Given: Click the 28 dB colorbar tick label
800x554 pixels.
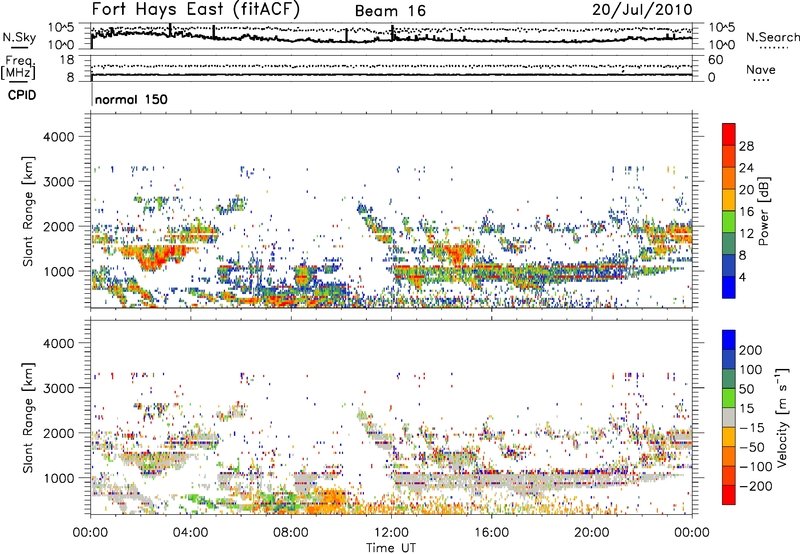Looking at the screenshot, I should pyautogui.click(x=746, y=146).
